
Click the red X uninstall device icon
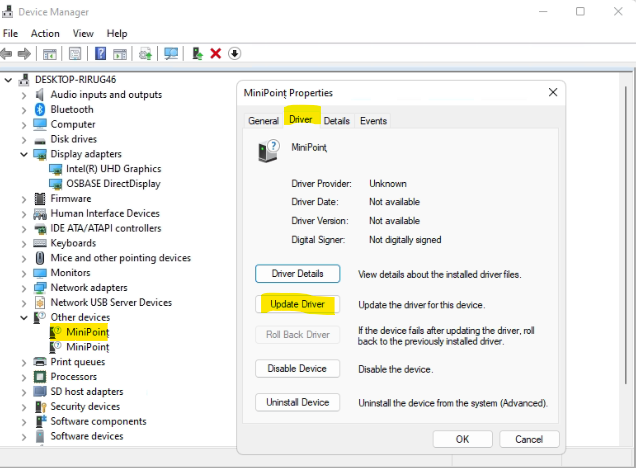tap(216, 53)
